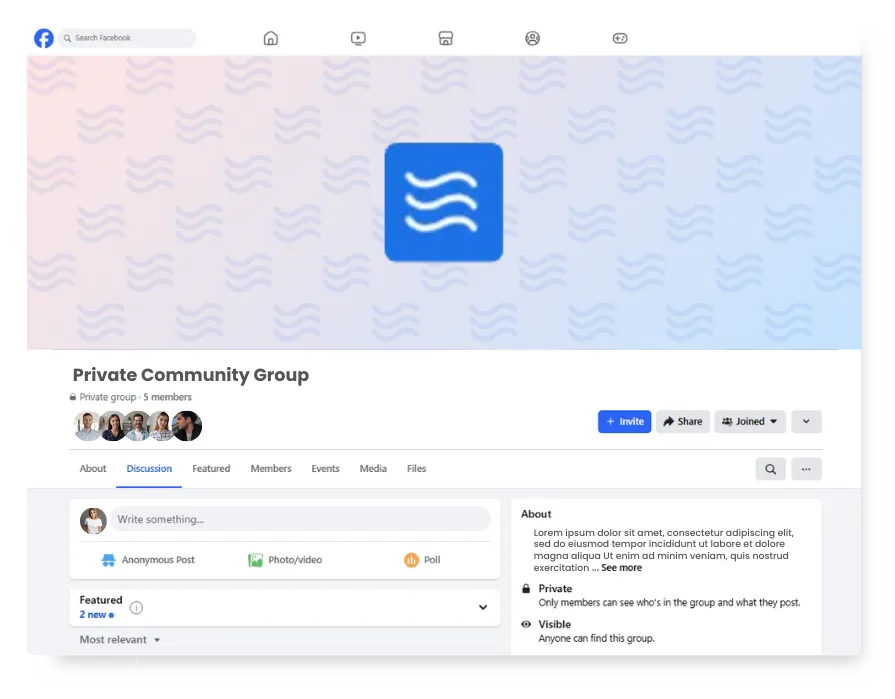Start an Anonymous Post

148,560
